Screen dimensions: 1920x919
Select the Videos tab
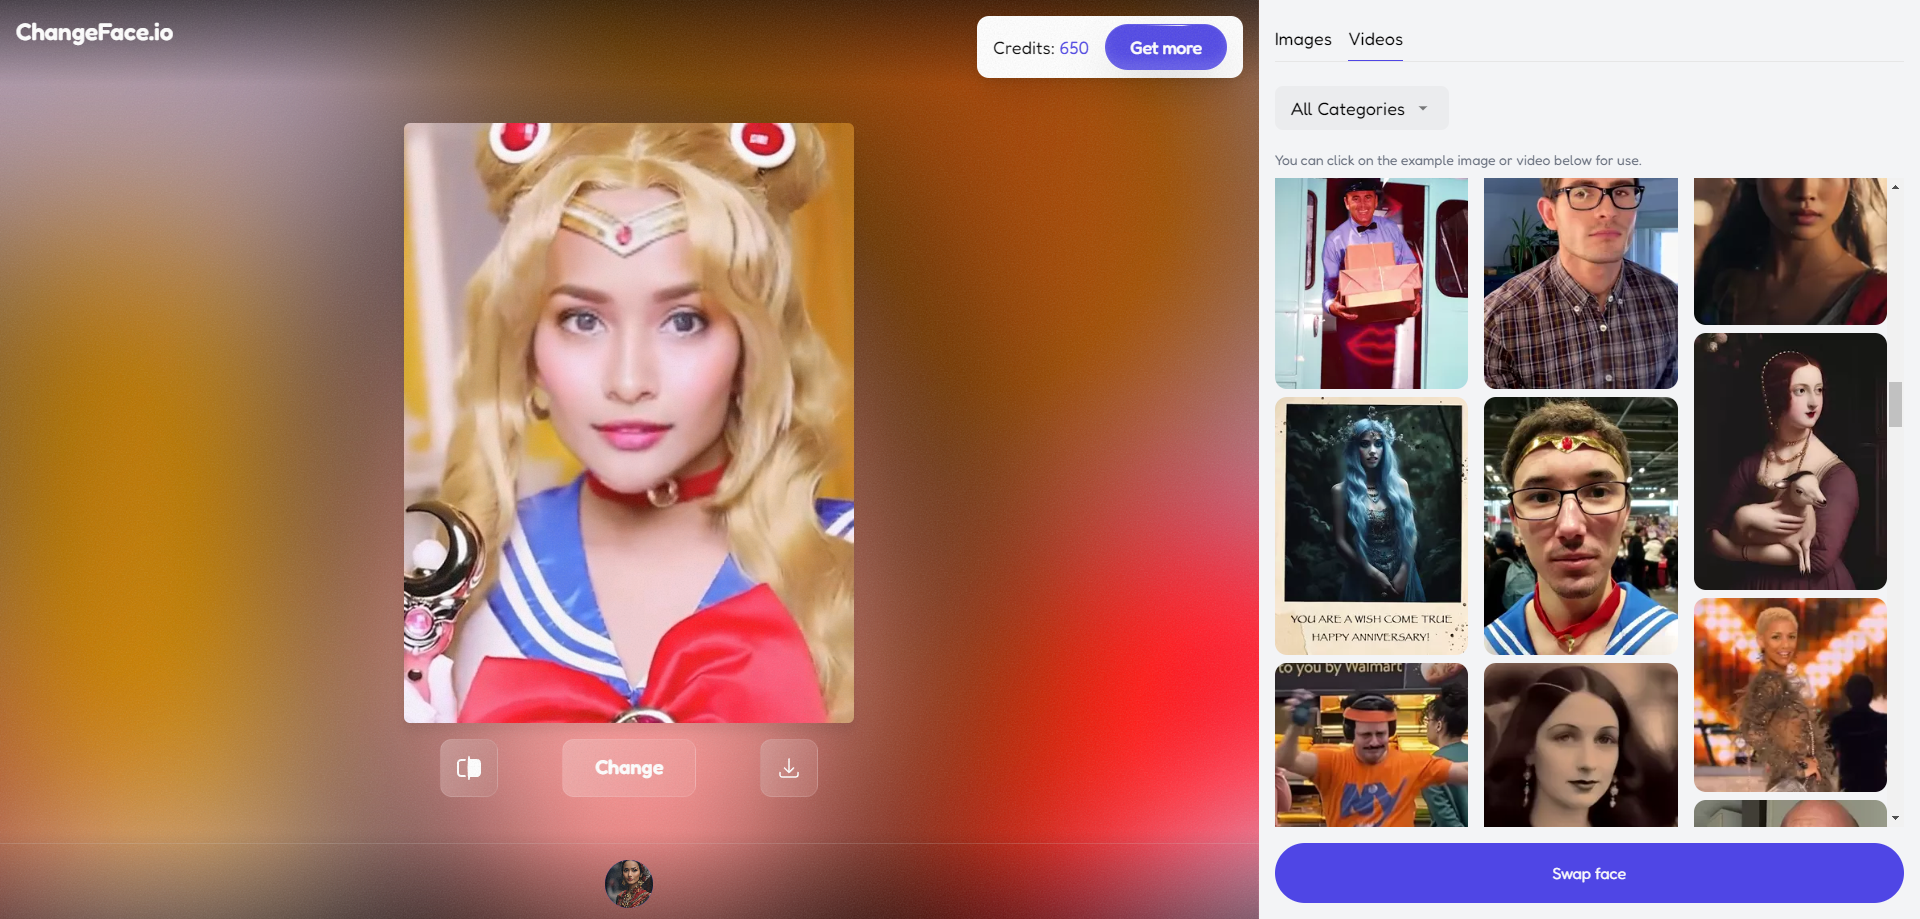pos(1376,39)
